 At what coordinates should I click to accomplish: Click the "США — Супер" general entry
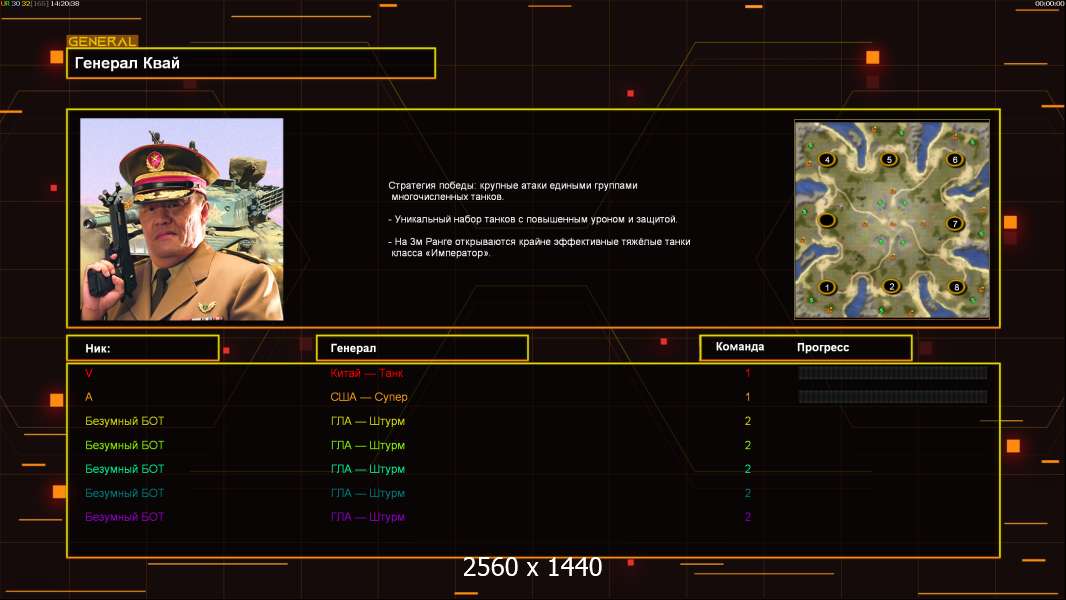point(369,397)
